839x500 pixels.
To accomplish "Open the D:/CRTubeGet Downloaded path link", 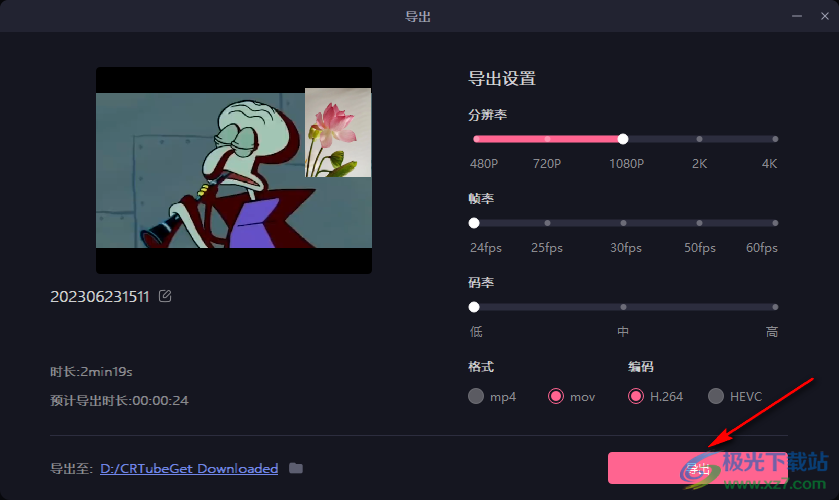I will click(x=189, y=468).
